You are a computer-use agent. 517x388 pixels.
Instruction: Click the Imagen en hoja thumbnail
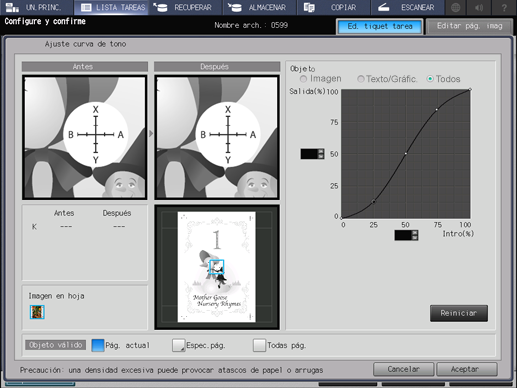(37, 312)
